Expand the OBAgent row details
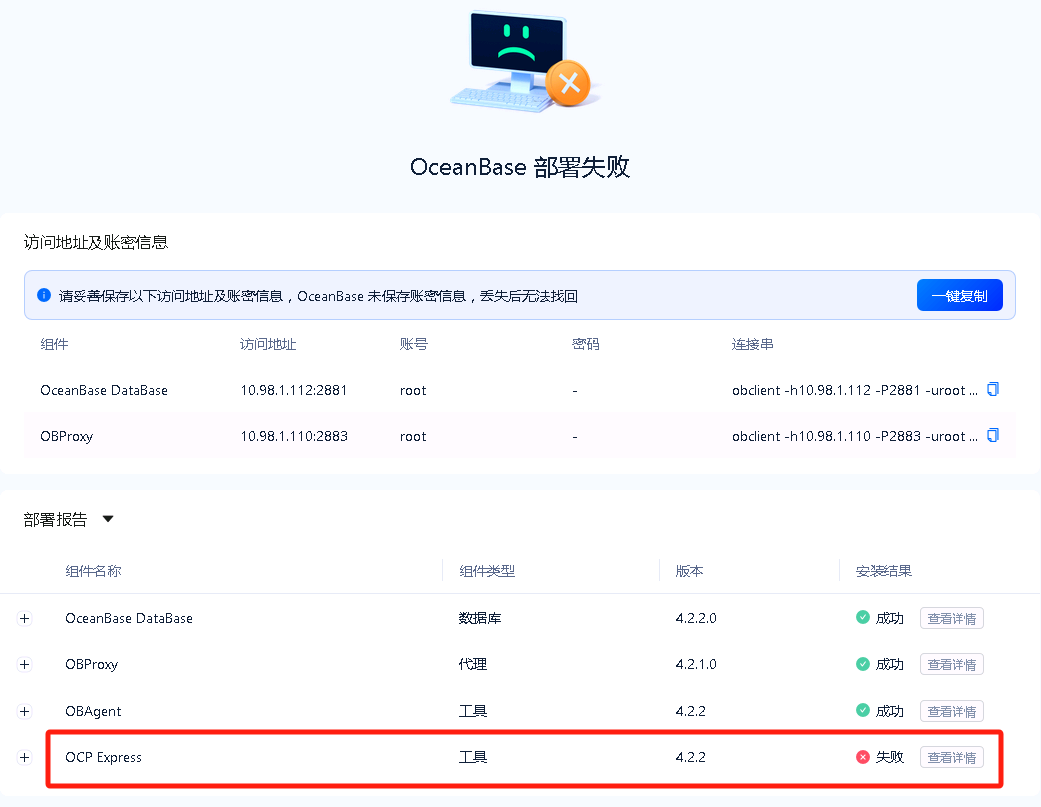Viewport: 1041px width, 807px height. [24, 711]
